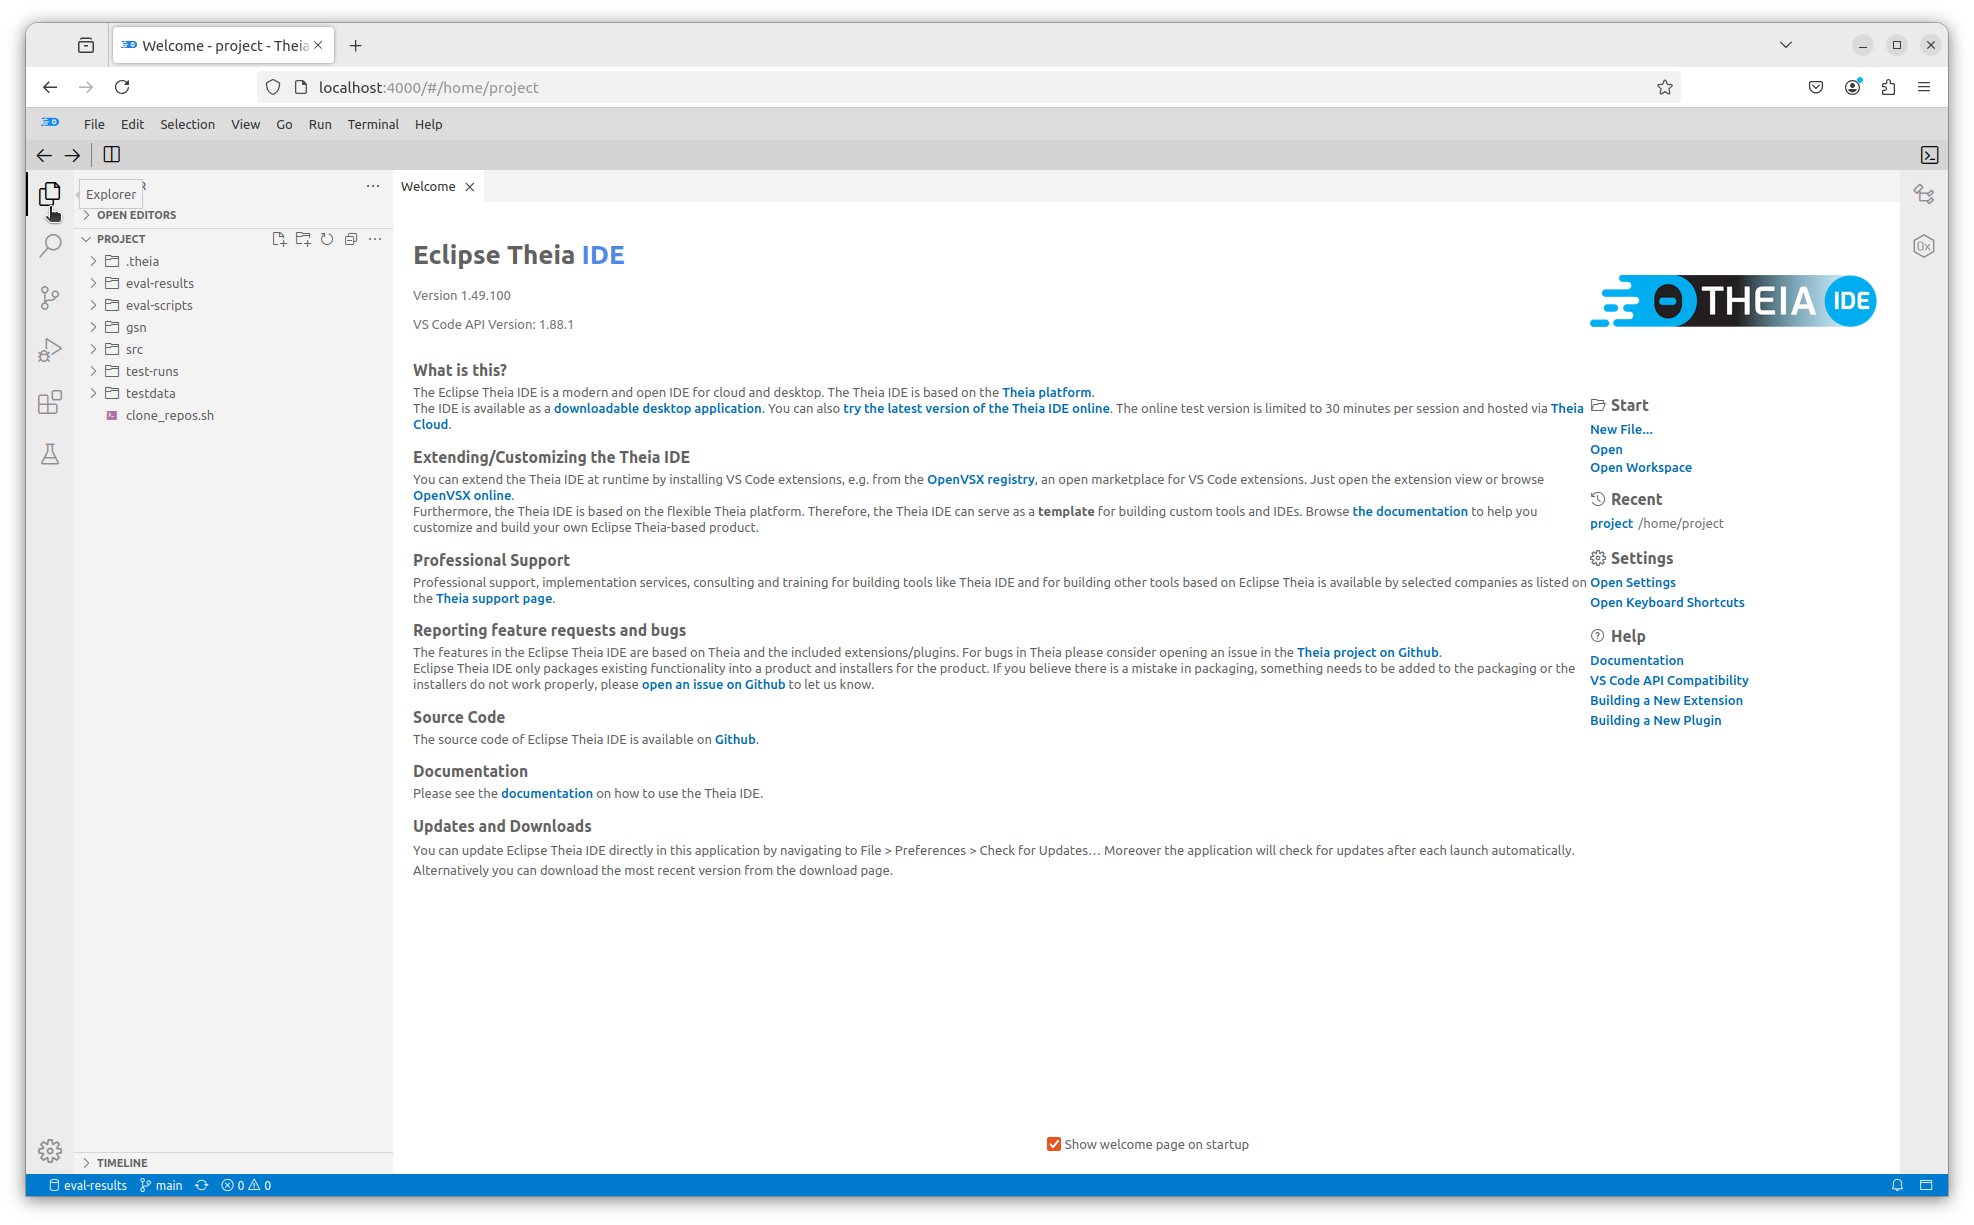
Task: Click the errors and warnings count in status bar
Action: coord(246,1185)
